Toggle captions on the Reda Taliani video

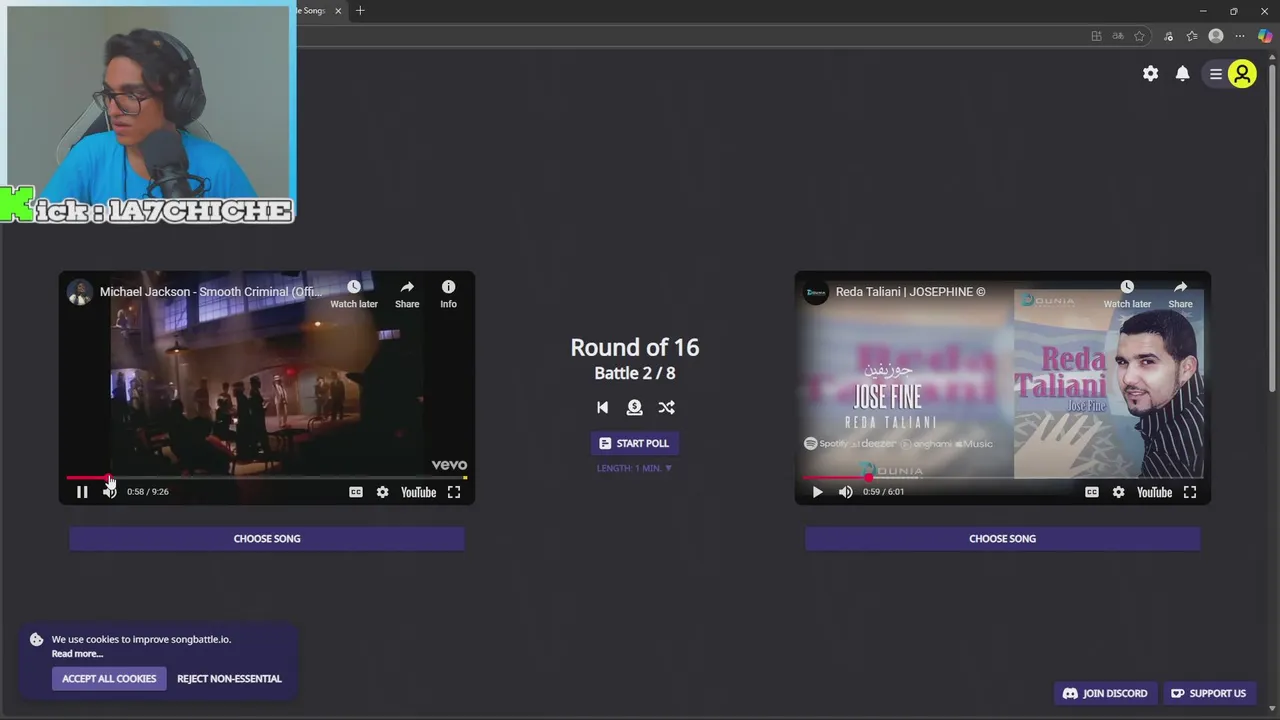(x=1091, y=492)
